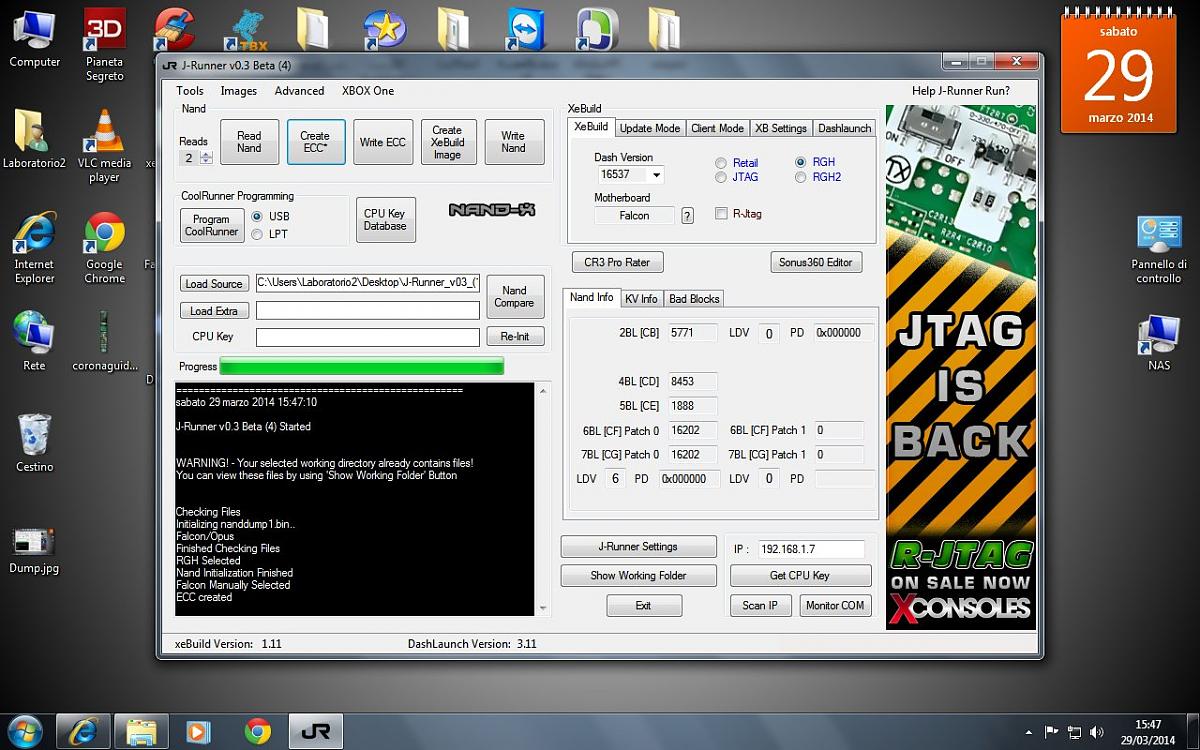The height and width of the screenshot is (750, 1200).
Task: Open the Bad Blocks tab
Action: point(694,299)
